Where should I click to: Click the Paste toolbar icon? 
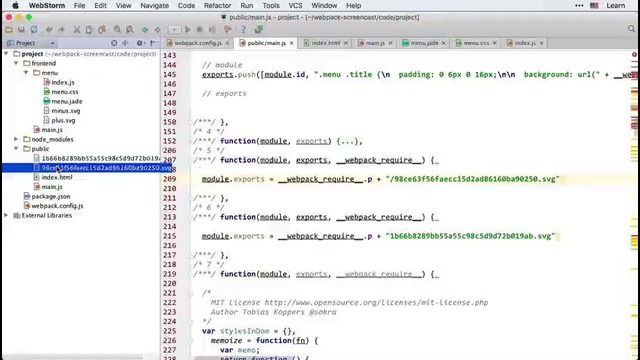click(102, 30)
